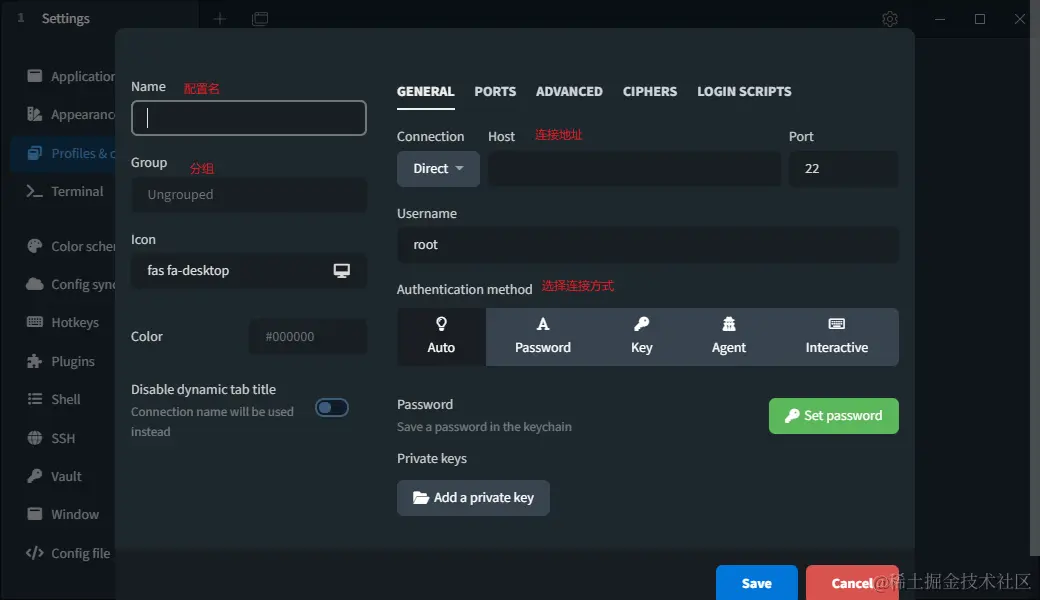Switch to the GENERAL tab

[425, 91]
